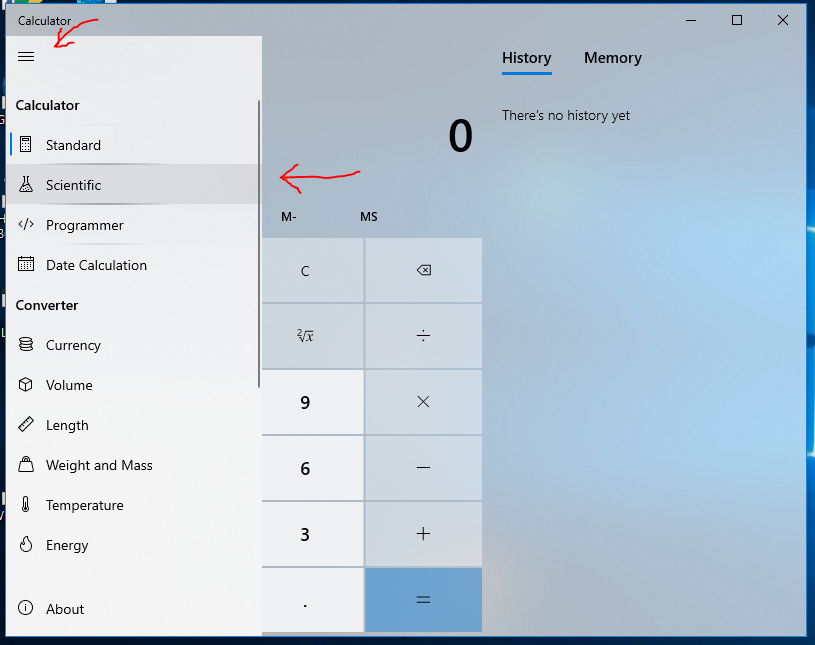Click the Programmer code brackets icon
The width and height of the screenshot is (815, 645).
tap(25, 224)
